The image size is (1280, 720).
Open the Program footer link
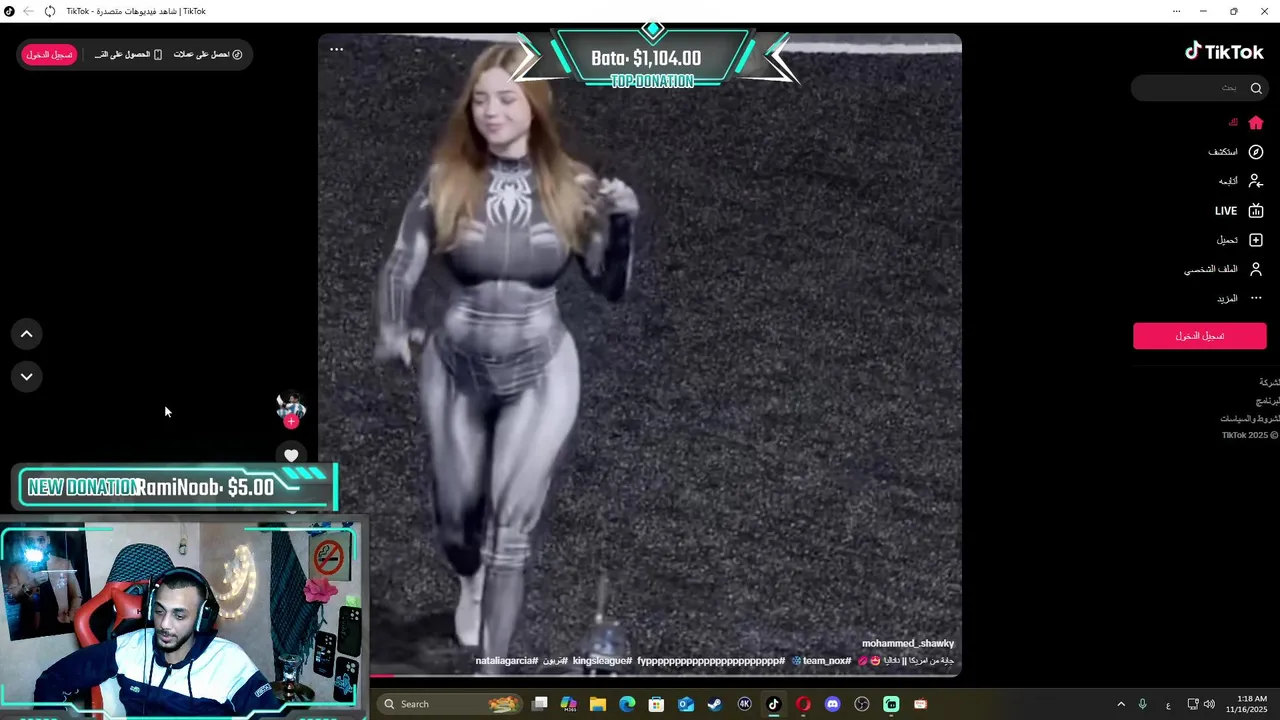(x=1268, y=401)
